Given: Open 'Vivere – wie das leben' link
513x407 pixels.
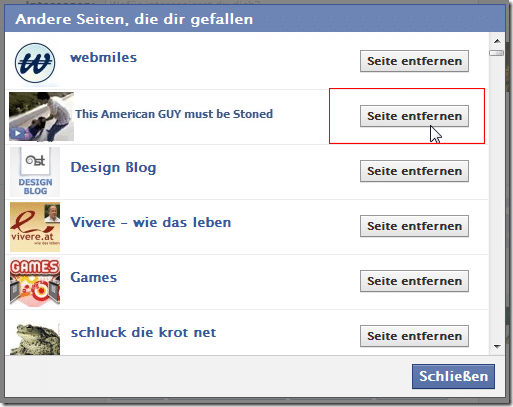Looking at the screenshot, I should coord(151,222).
